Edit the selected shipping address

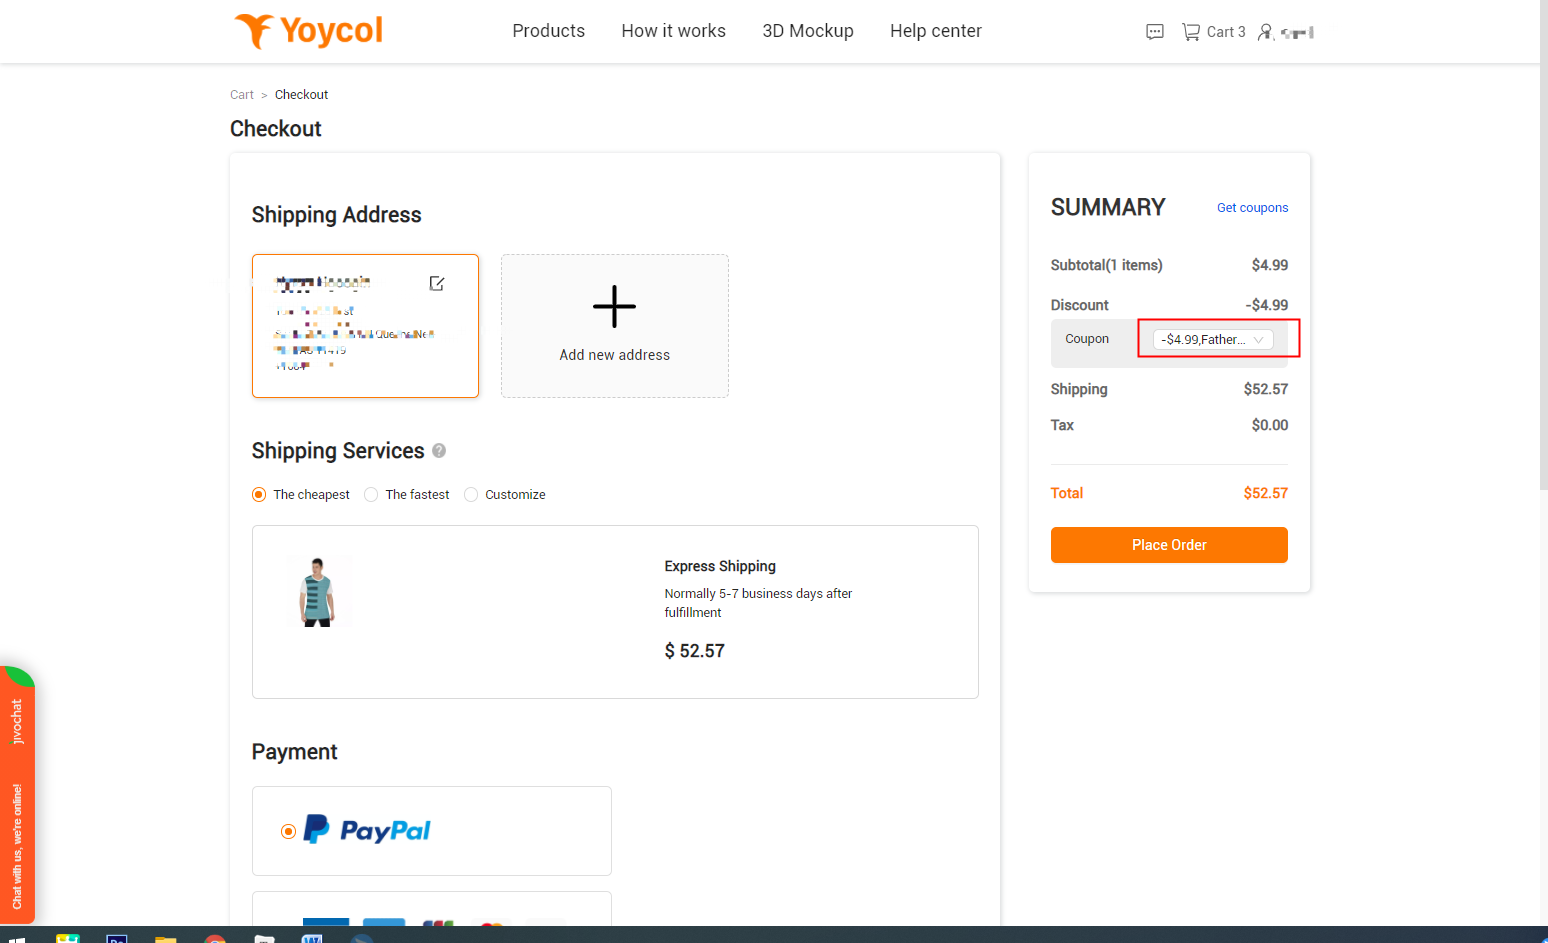[x=437, y=283]
